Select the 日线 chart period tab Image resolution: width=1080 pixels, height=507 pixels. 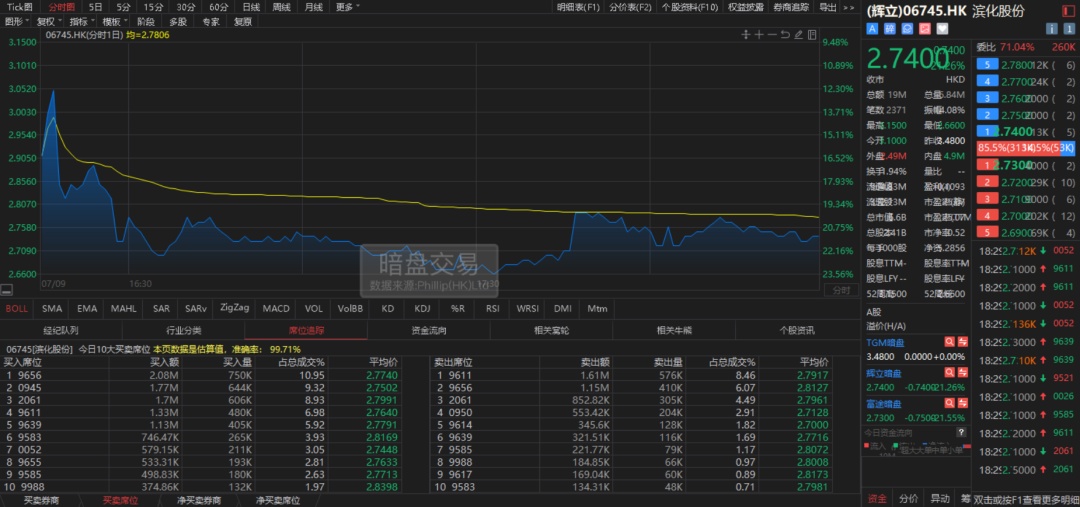tap(251, 7)
